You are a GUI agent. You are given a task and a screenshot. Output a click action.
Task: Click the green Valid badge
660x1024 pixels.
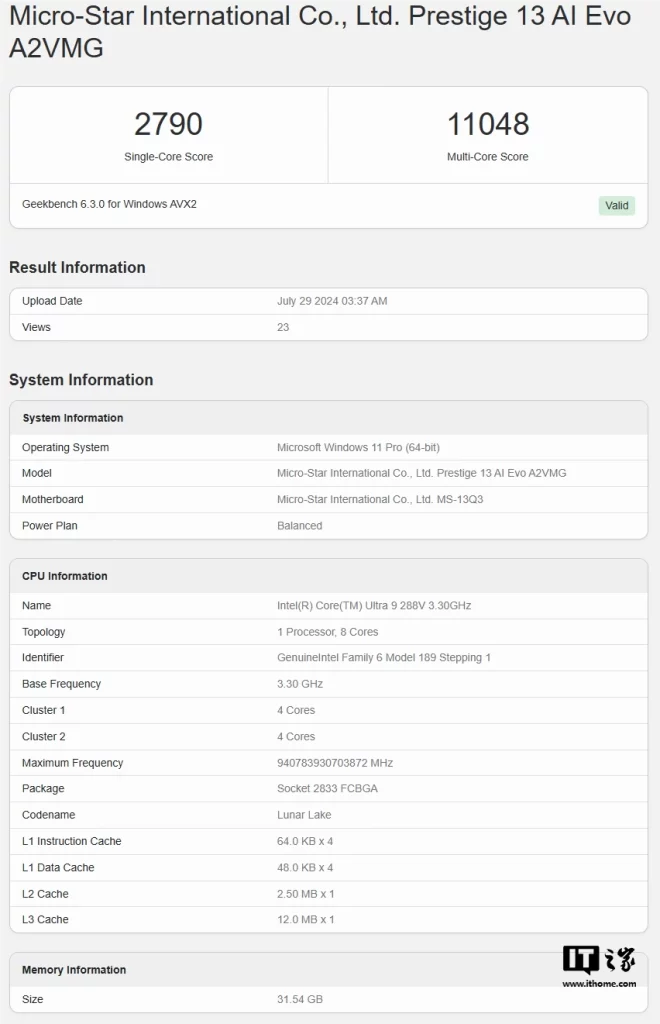pos(617,205)
